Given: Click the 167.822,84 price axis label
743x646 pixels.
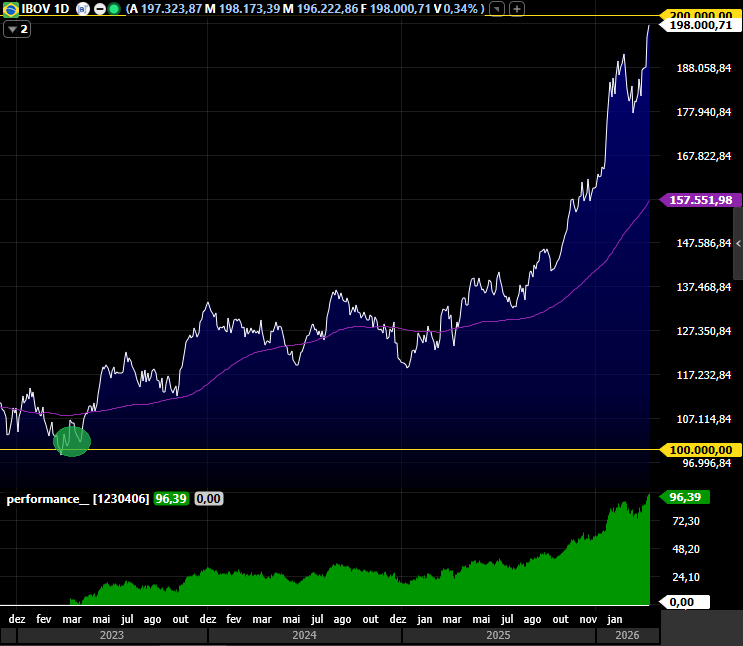Looking at the screenshot, I should [x=704, y=156].
